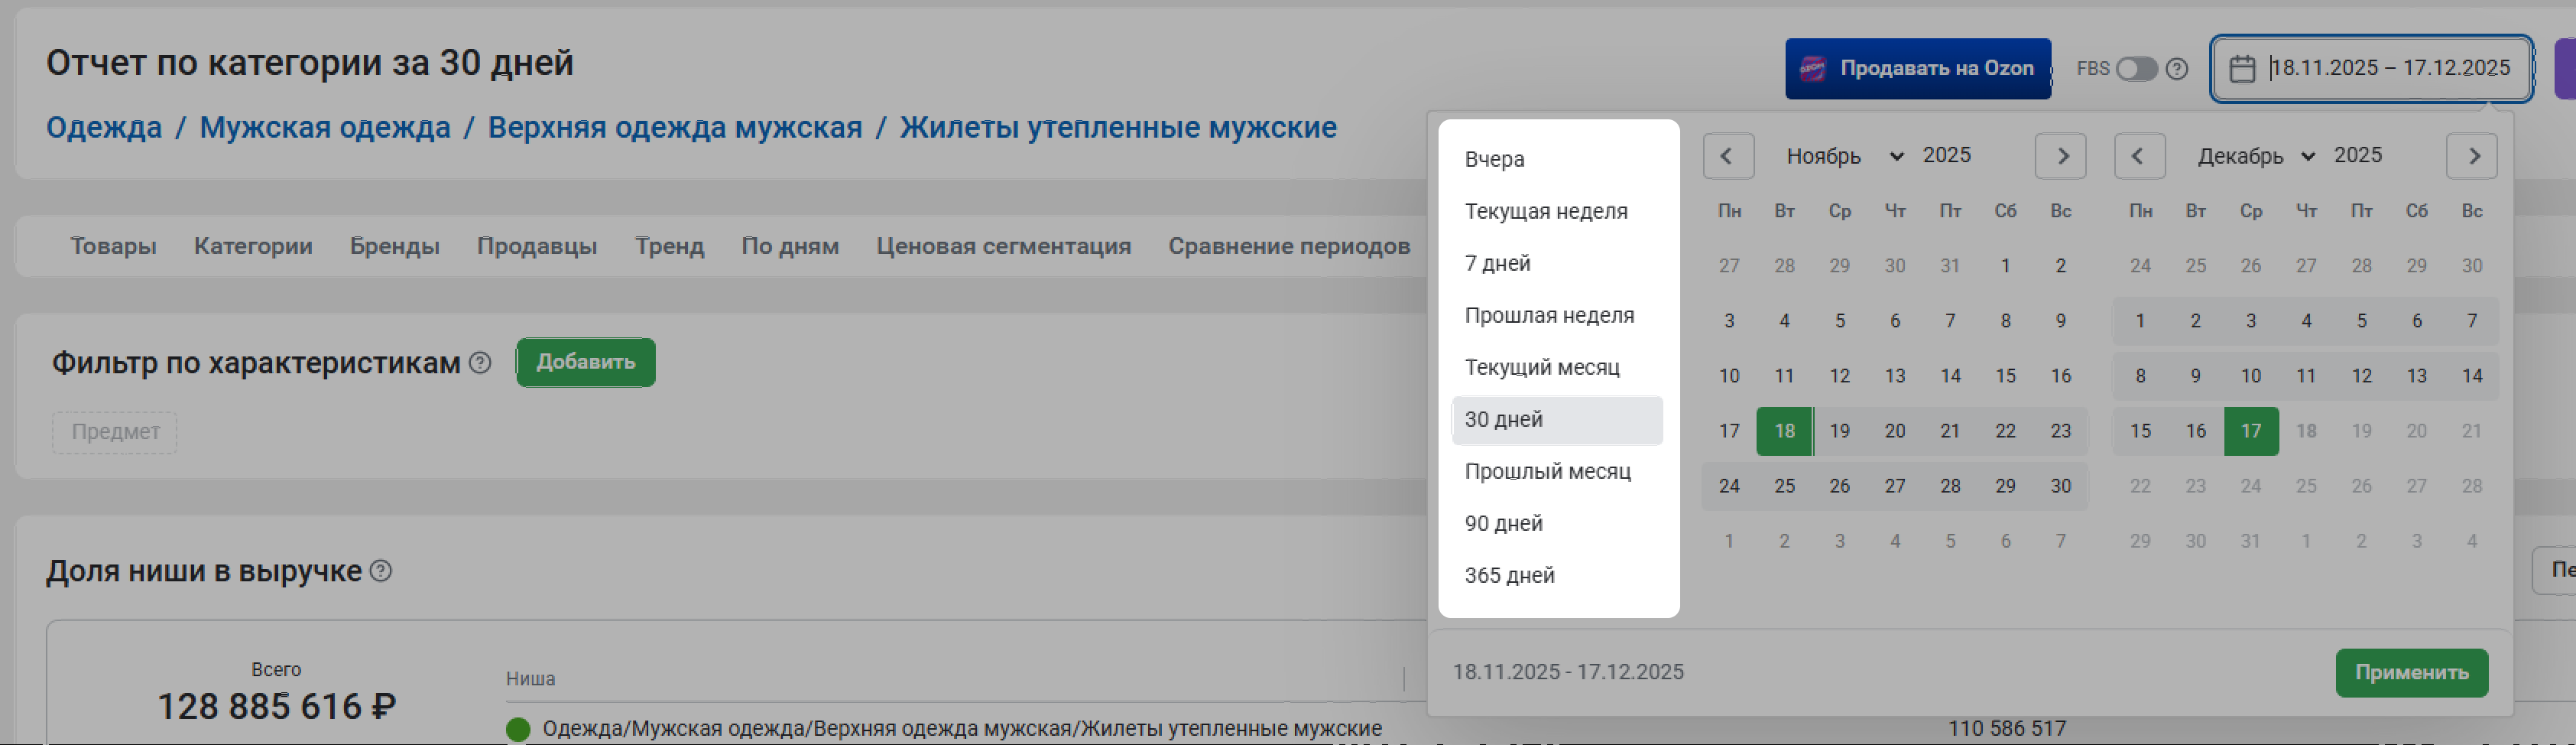This screenshot has width=2576, height=745.
Task: Go to previous month in November calendar
Action: point(1727,156)
